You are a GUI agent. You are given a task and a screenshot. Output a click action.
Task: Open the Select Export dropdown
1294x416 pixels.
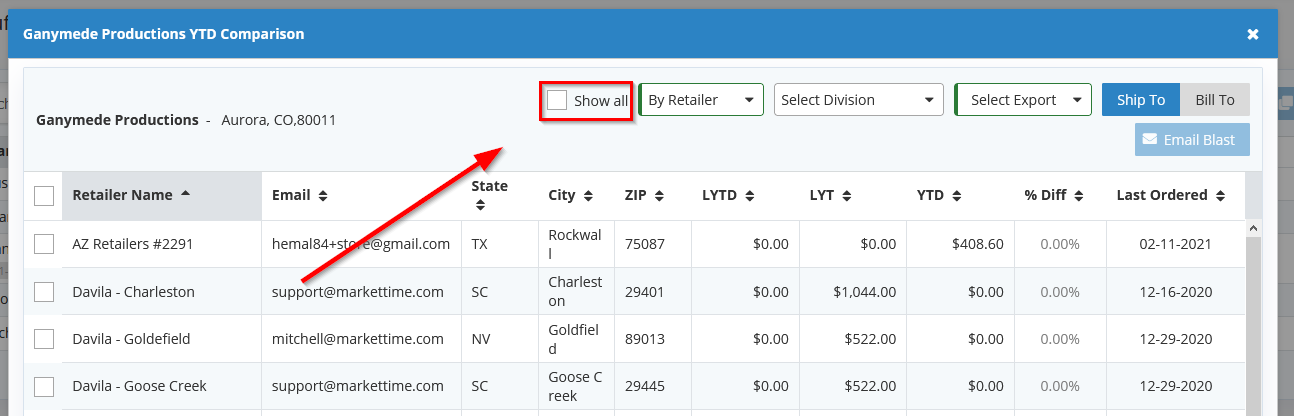click(1023, 100)
